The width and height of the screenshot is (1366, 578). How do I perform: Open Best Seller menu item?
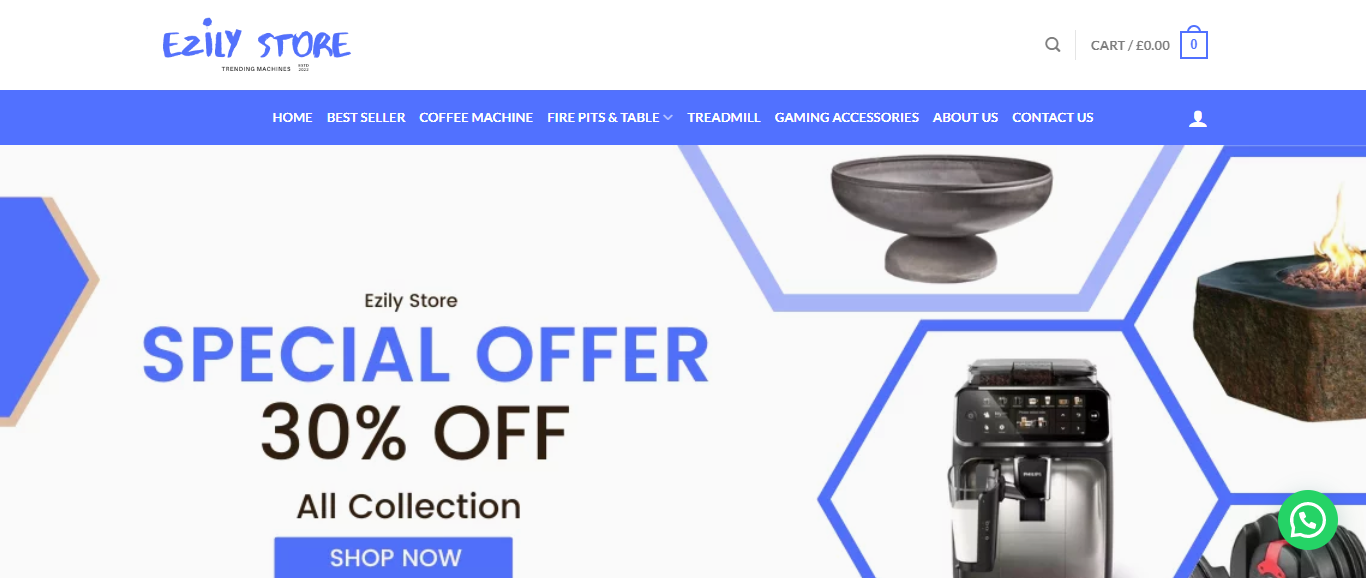point(366,118)
